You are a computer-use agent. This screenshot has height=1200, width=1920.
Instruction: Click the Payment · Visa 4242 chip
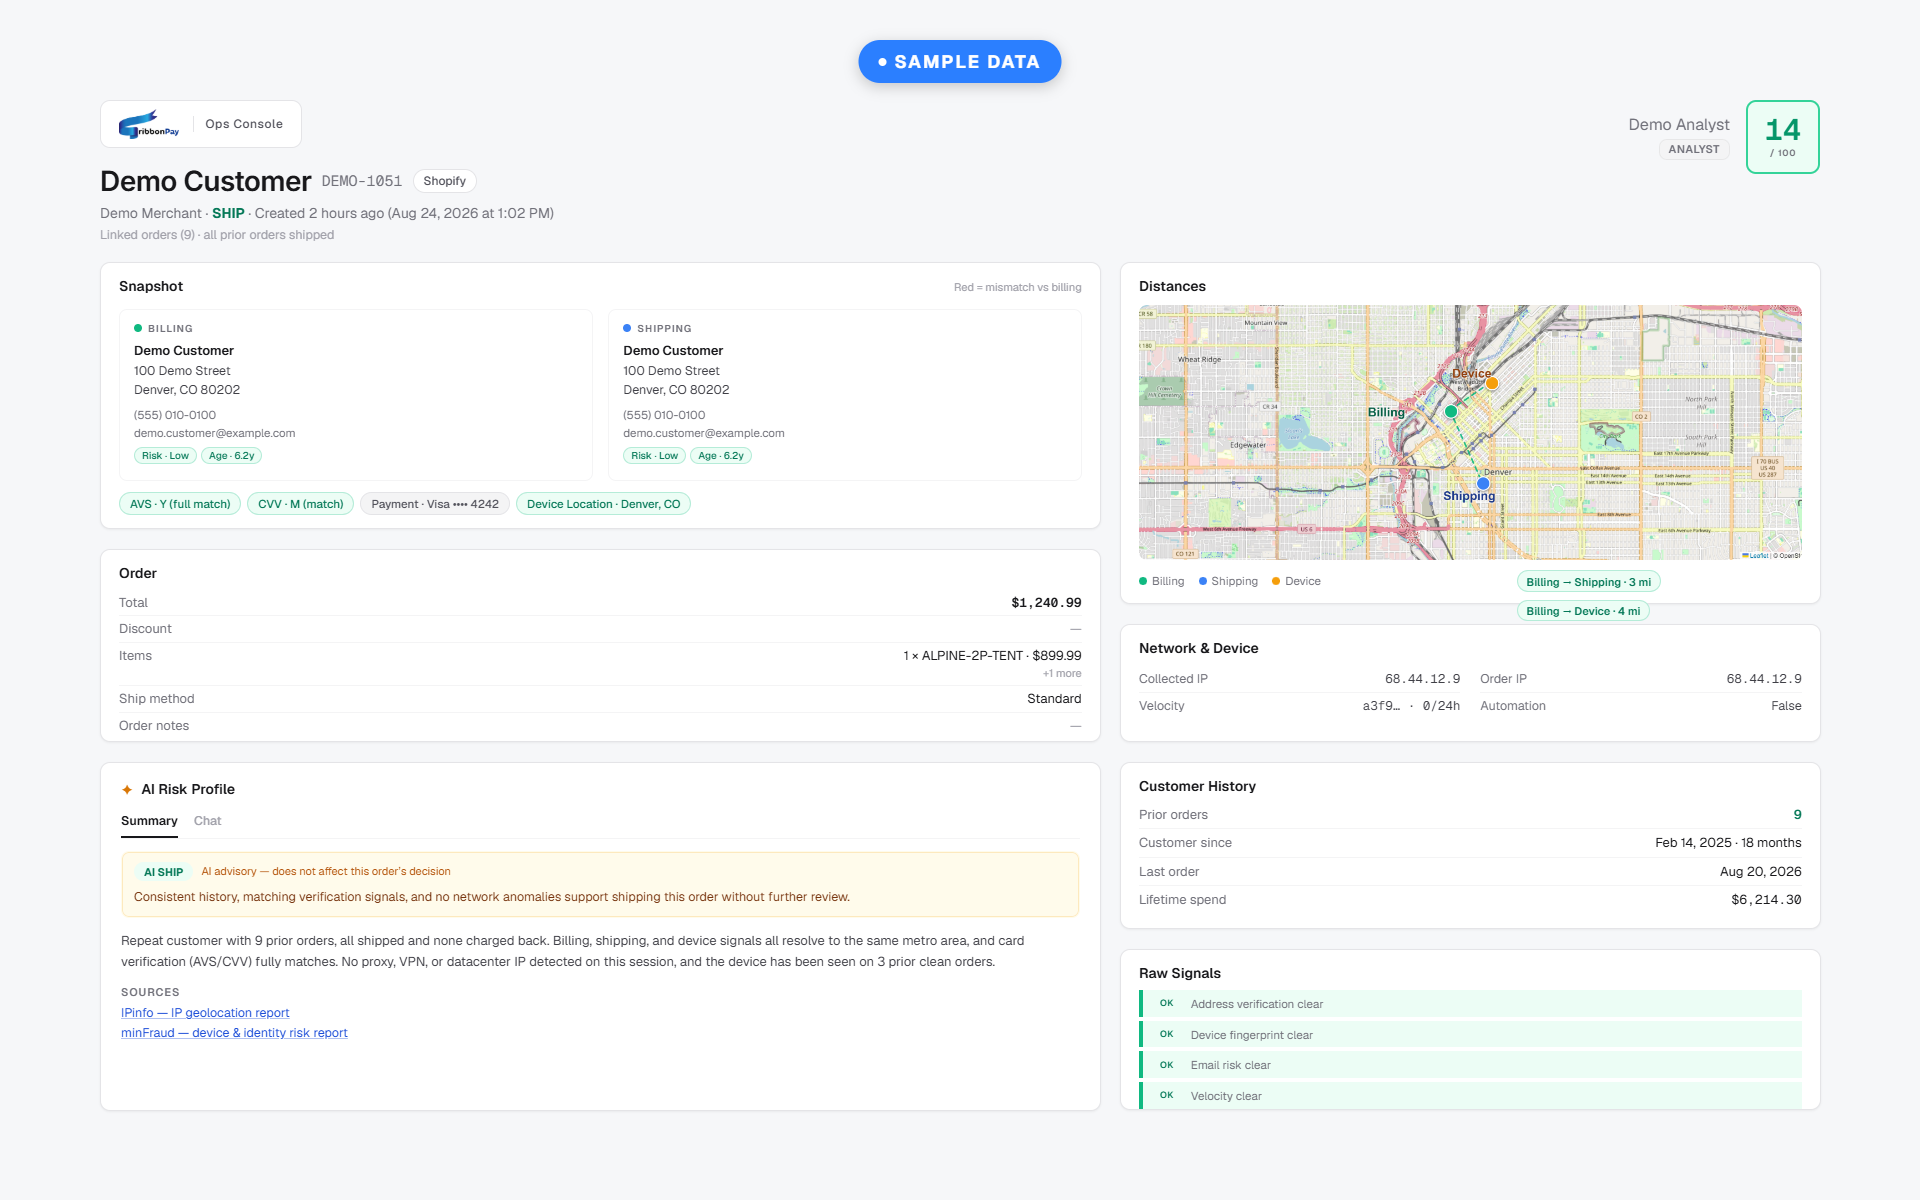tap(435, 504)
